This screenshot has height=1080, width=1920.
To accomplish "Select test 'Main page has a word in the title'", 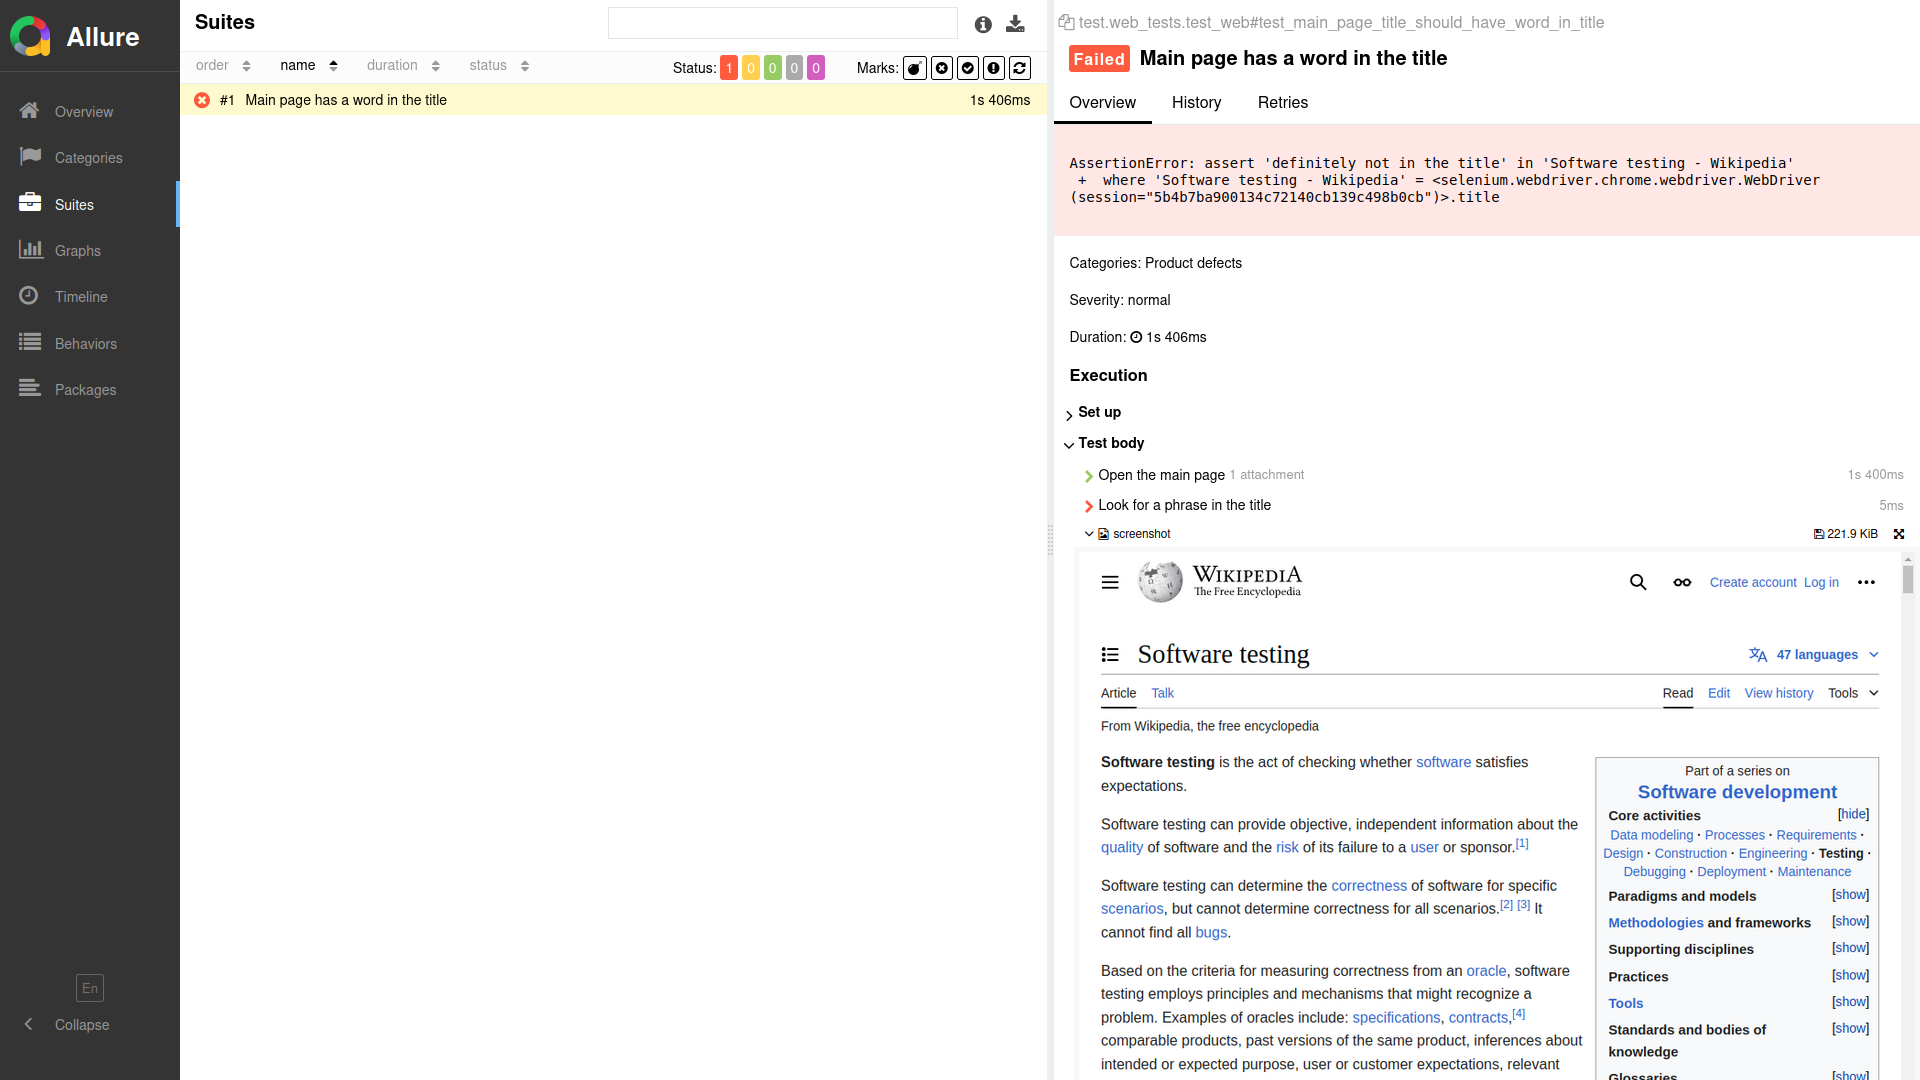I will 346,100.
